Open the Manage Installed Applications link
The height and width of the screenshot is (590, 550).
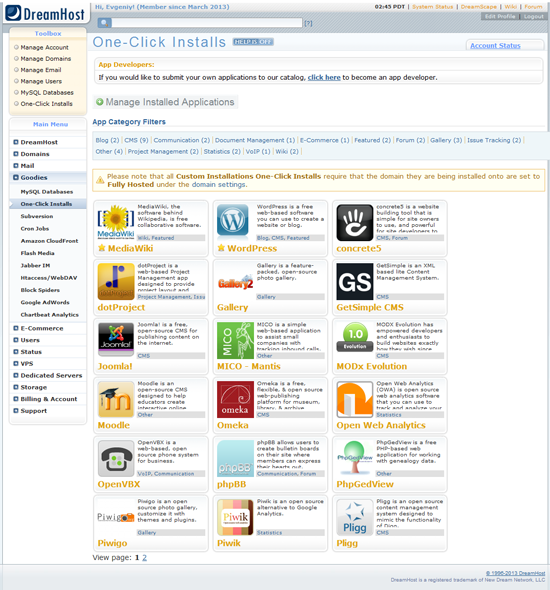coord(170,102)
